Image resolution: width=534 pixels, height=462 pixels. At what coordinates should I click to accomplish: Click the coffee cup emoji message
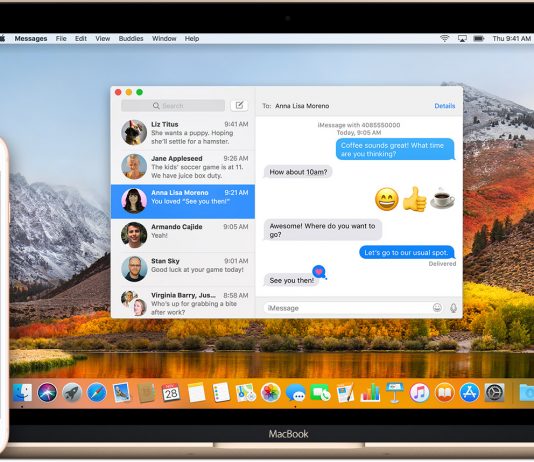pos(442,198)
